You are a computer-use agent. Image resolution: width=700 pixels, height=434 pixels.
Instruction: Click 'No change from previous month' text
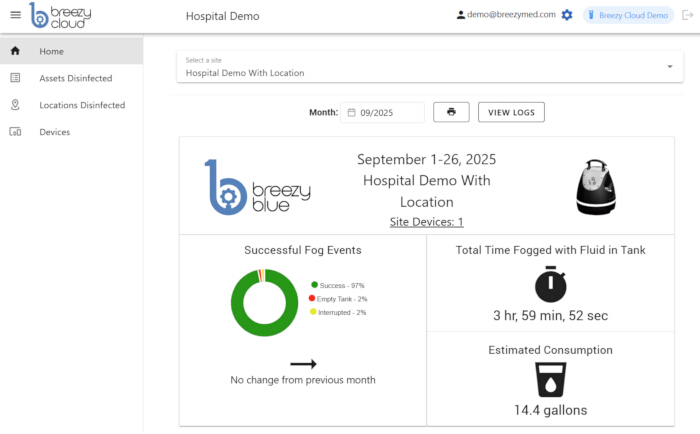303,380
